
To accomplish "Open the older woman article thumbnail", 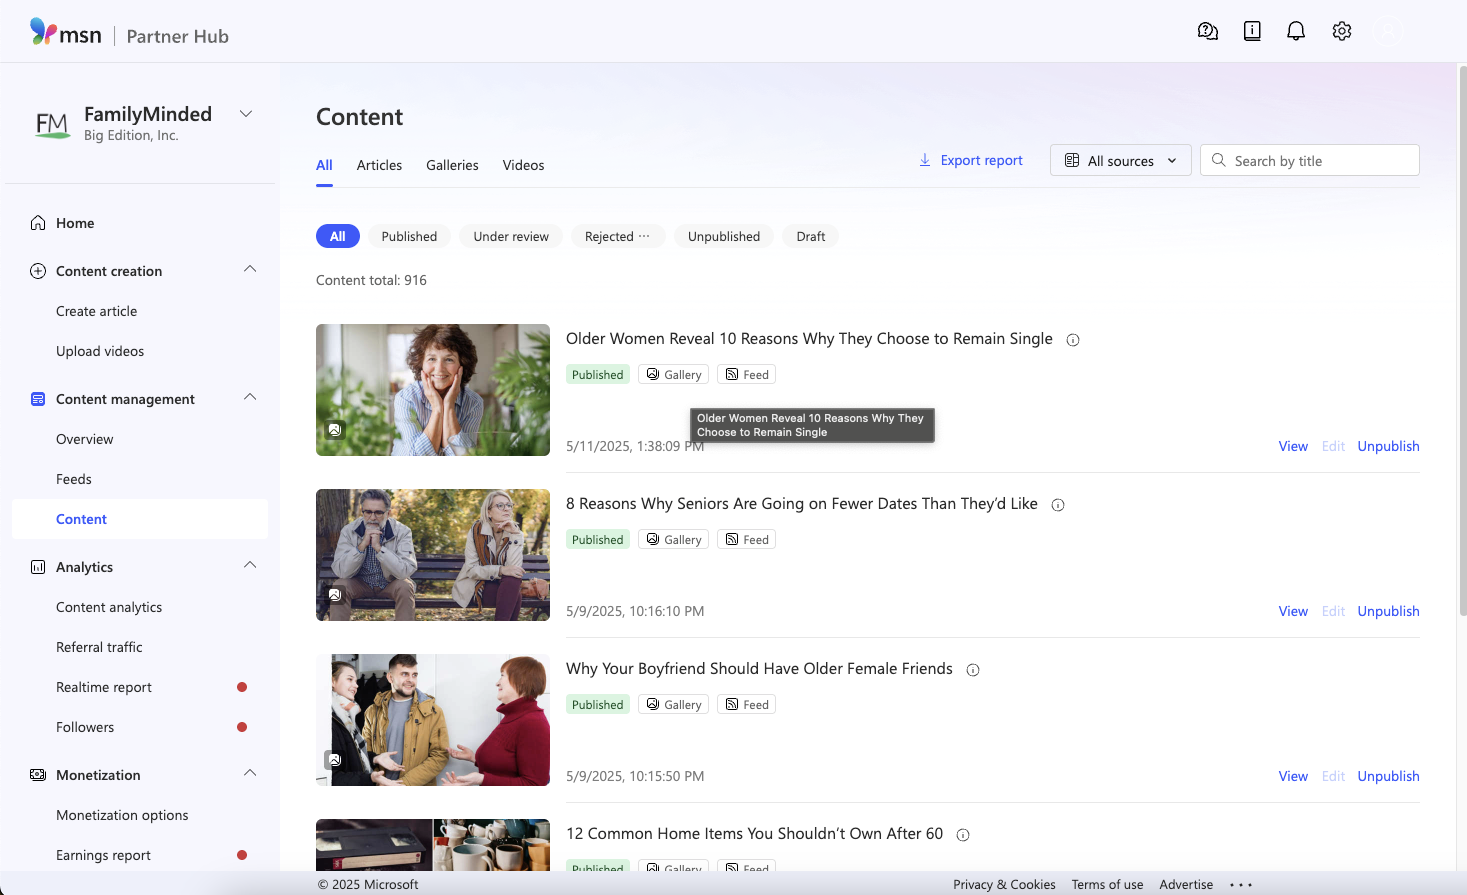I will coord(433,390).
